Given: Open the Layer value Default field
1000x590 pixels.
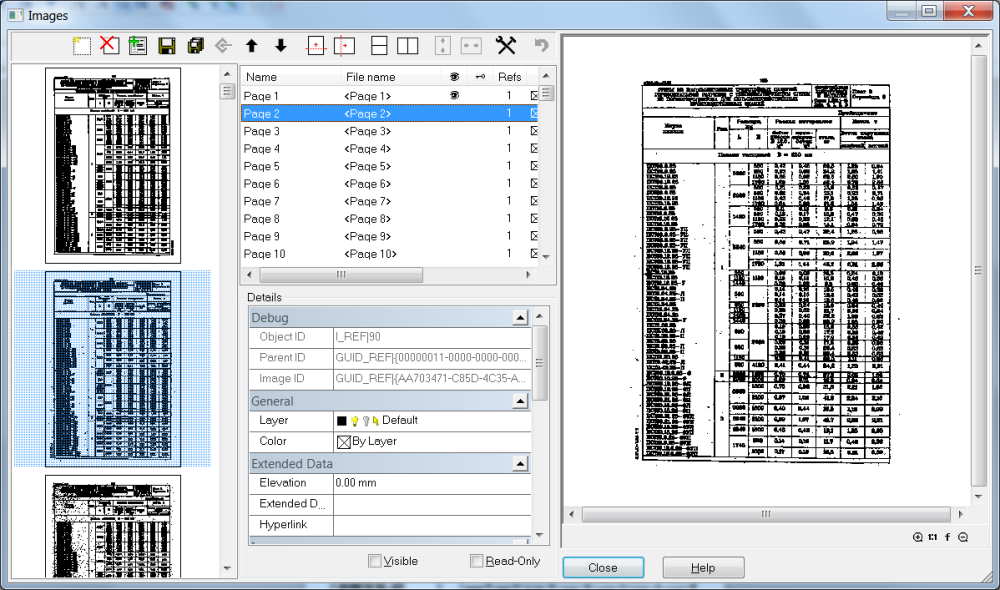Looking at the screenshot, I should [432, 420].
